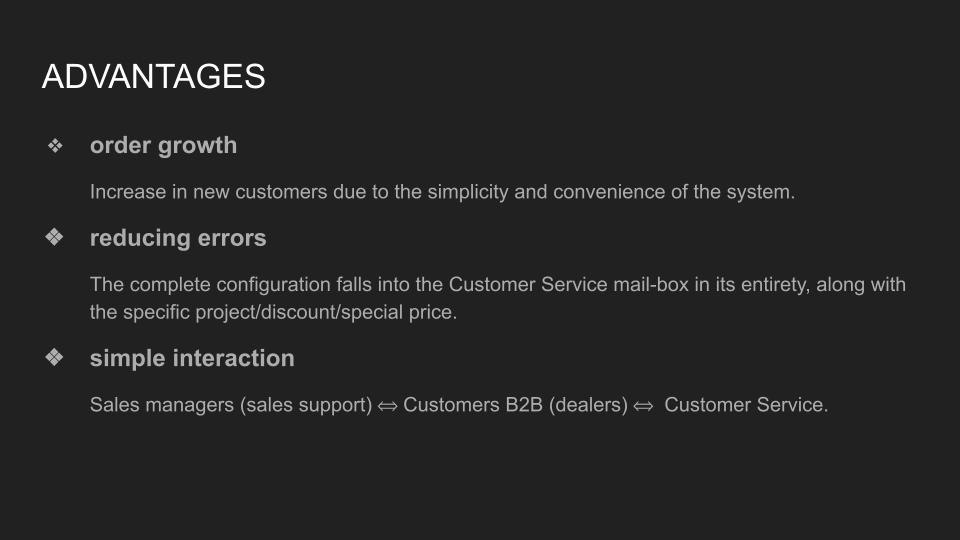Click the sentence starting "Increase in new customers"

(x=442, y=192)
